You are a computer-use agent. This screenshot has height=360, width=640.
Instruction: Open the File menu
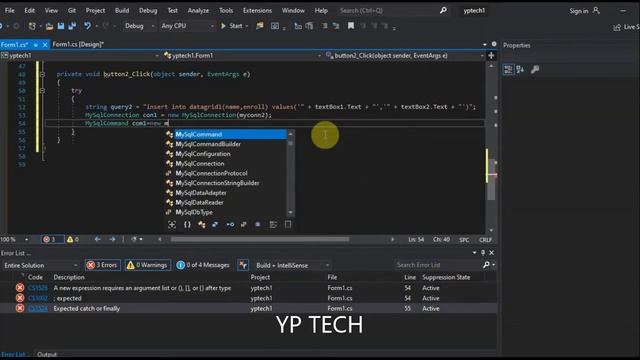(9, 11)
